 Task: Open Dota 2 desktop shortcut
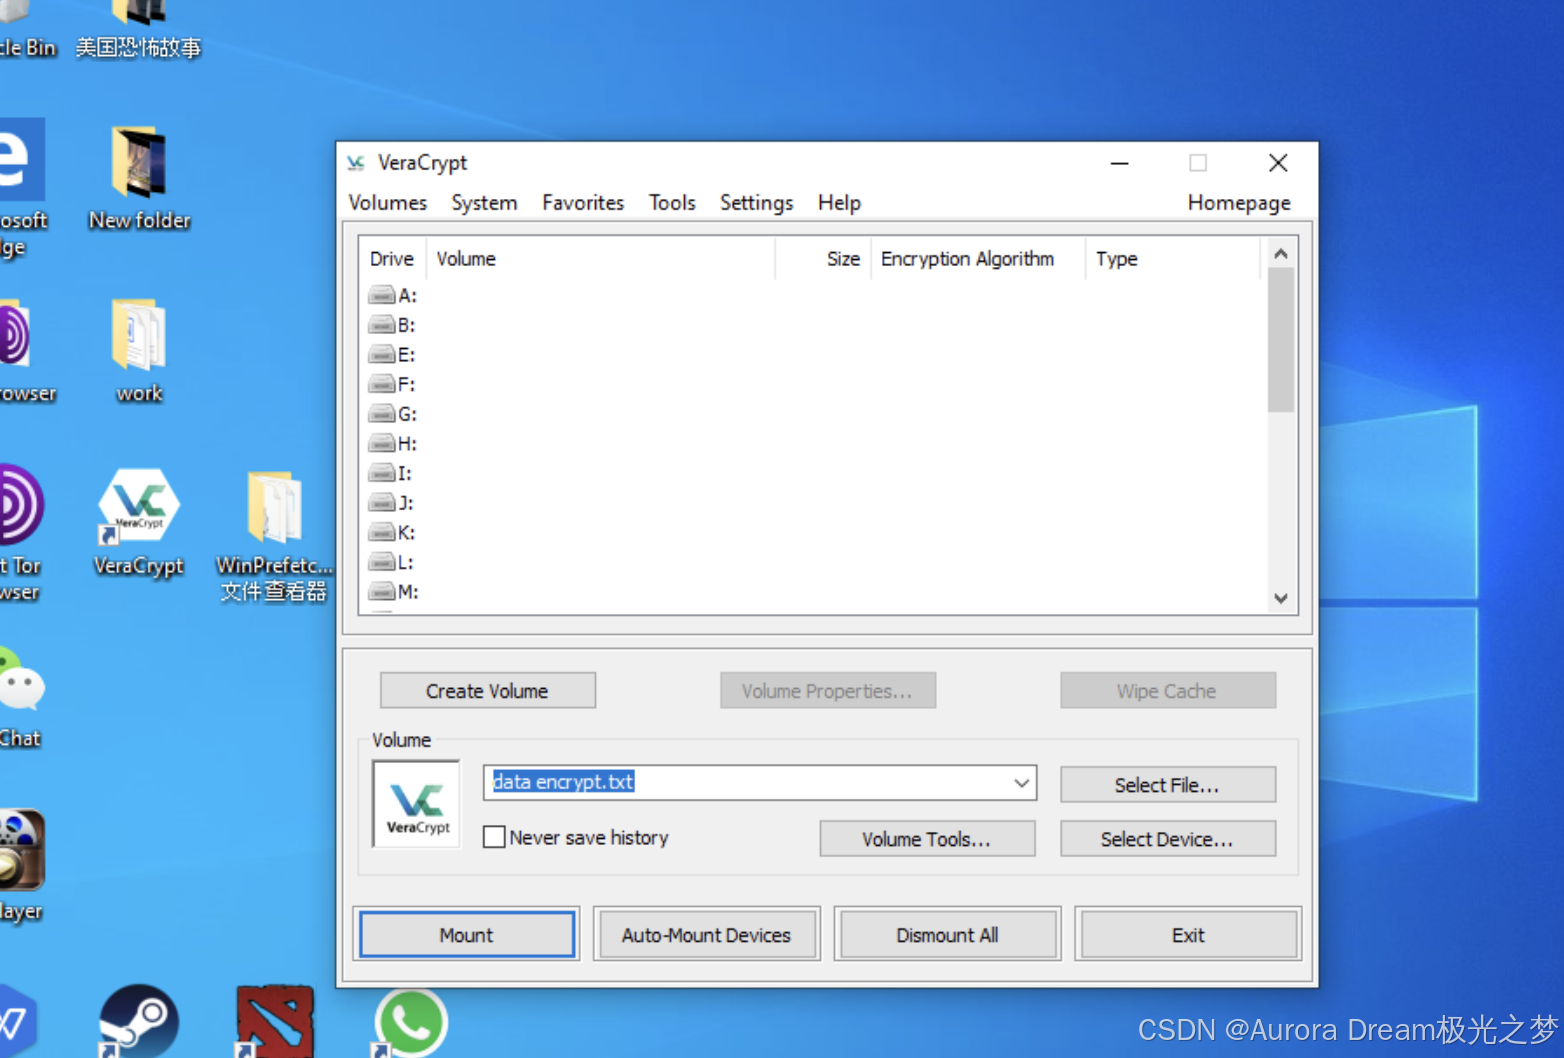[275, 1022]
